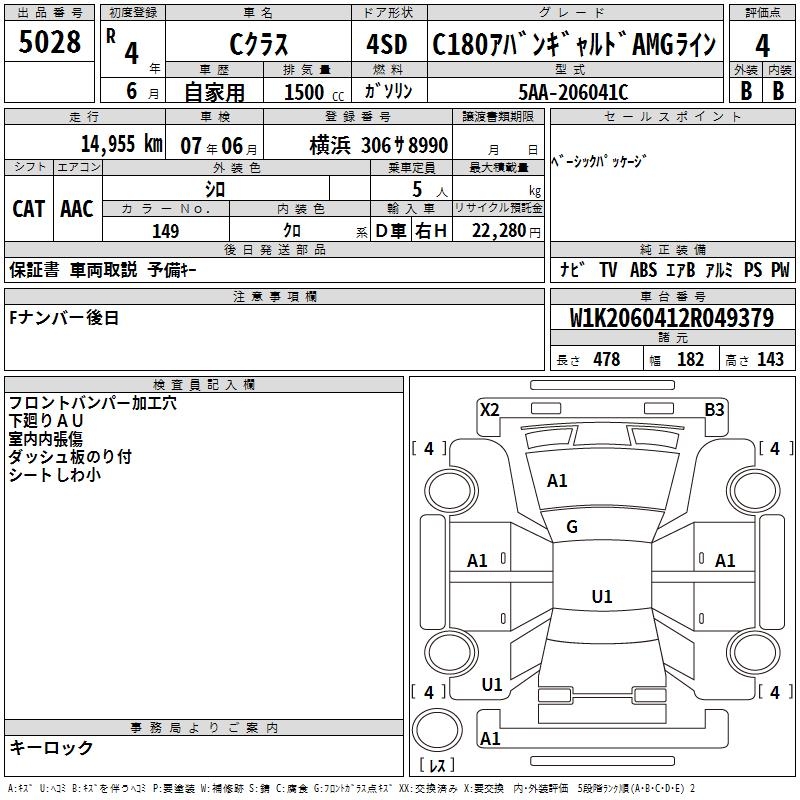Click the model code 5AA-206041C
Viewport: 800px width, 800px height.
573,92
